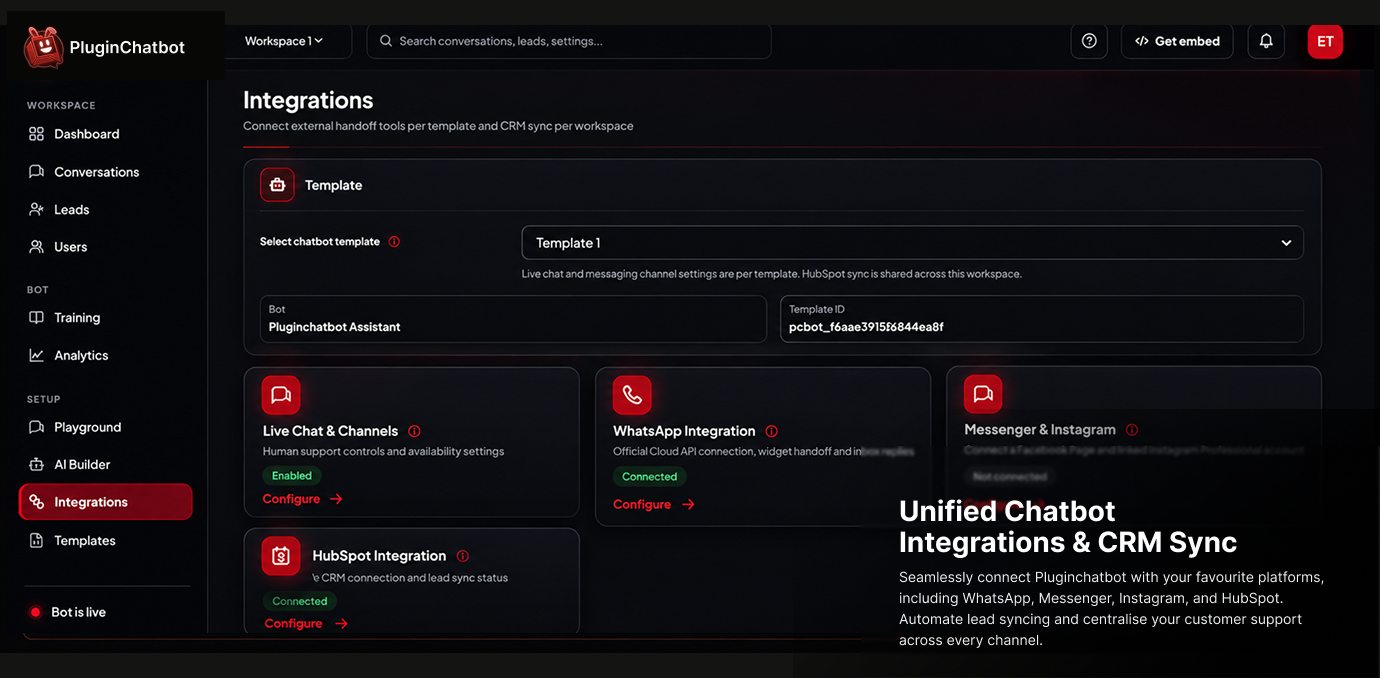Screen dimensions: 1380x678
Task: Select the Integrations label in sidebar
Action: 91,502
